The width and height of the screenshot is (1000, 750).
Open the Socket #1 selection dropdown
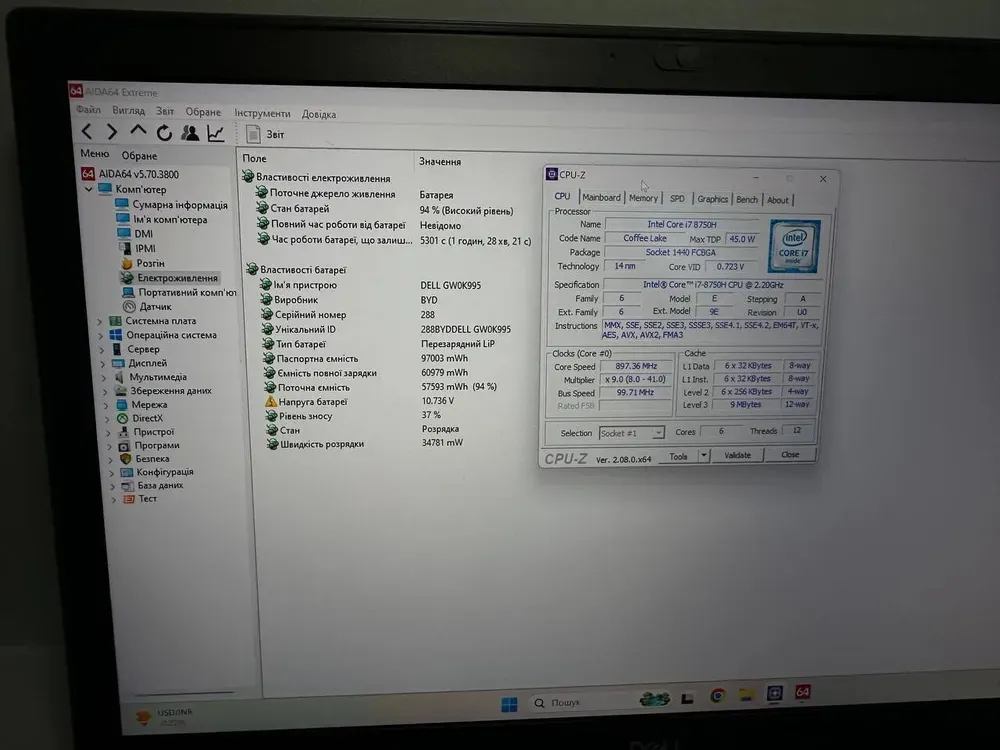[632, 433]
